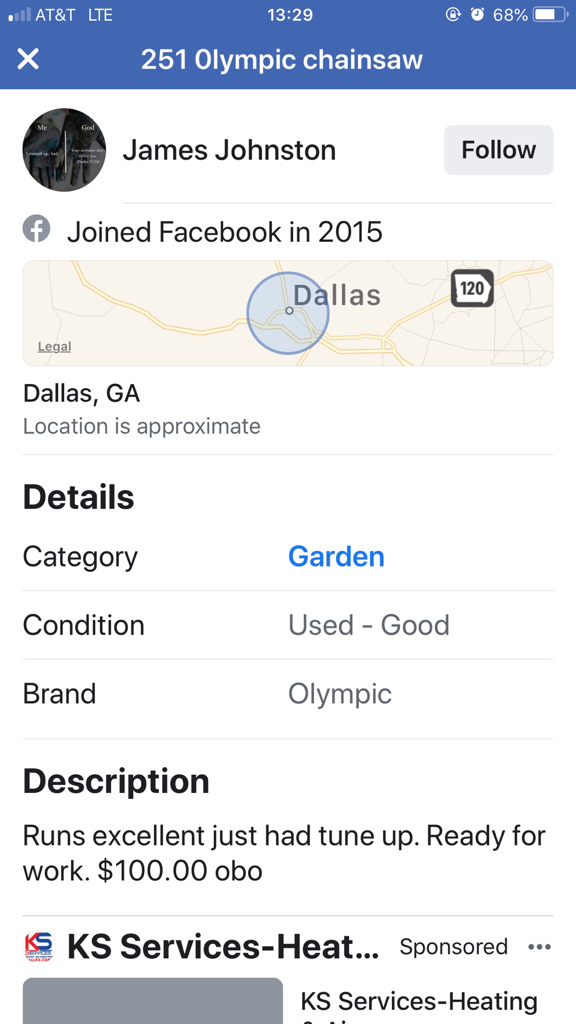
Task: Open the Garden category link
Action: tap(336, 556)
